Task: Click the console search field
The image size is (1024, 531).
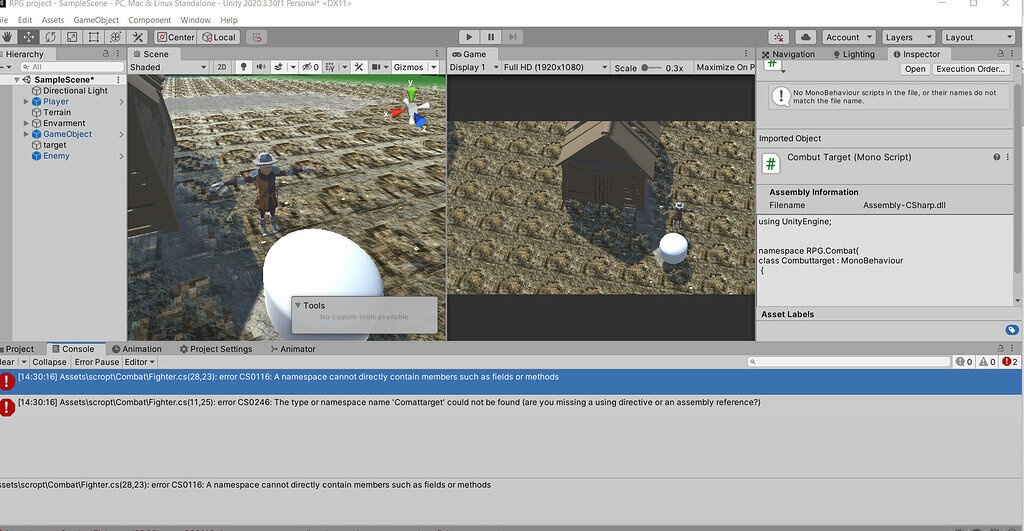Action: point(849,361)
